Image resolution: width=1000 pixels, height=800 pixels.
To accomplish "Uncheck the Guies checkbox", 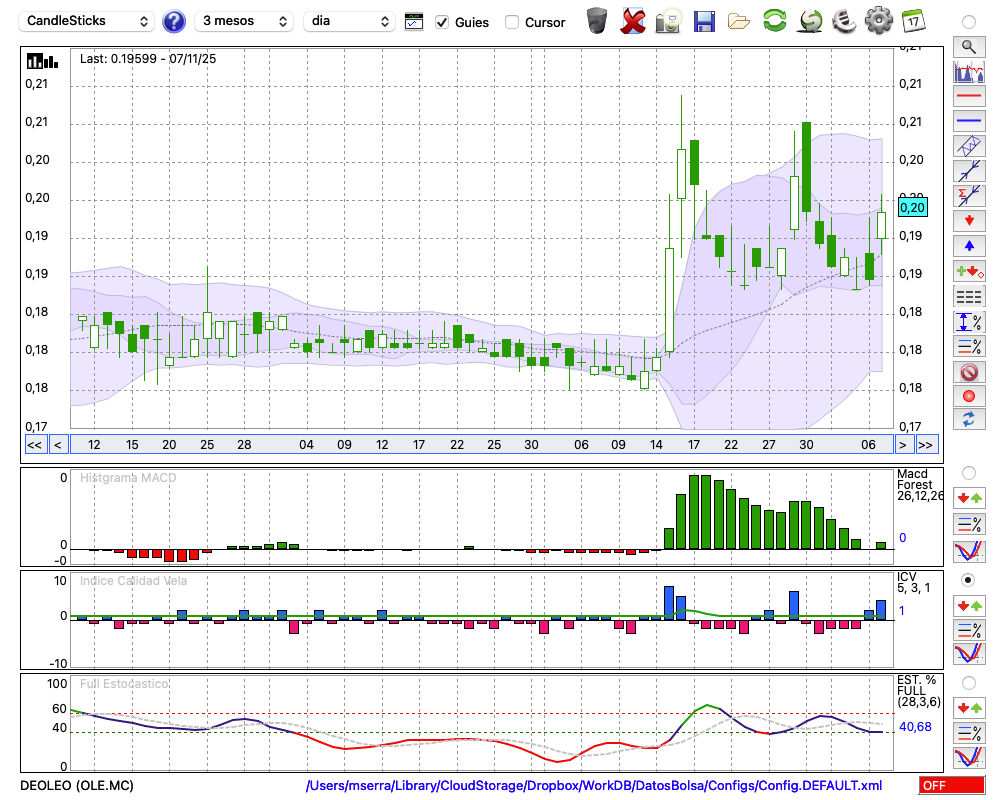I will tap(443, 22).
